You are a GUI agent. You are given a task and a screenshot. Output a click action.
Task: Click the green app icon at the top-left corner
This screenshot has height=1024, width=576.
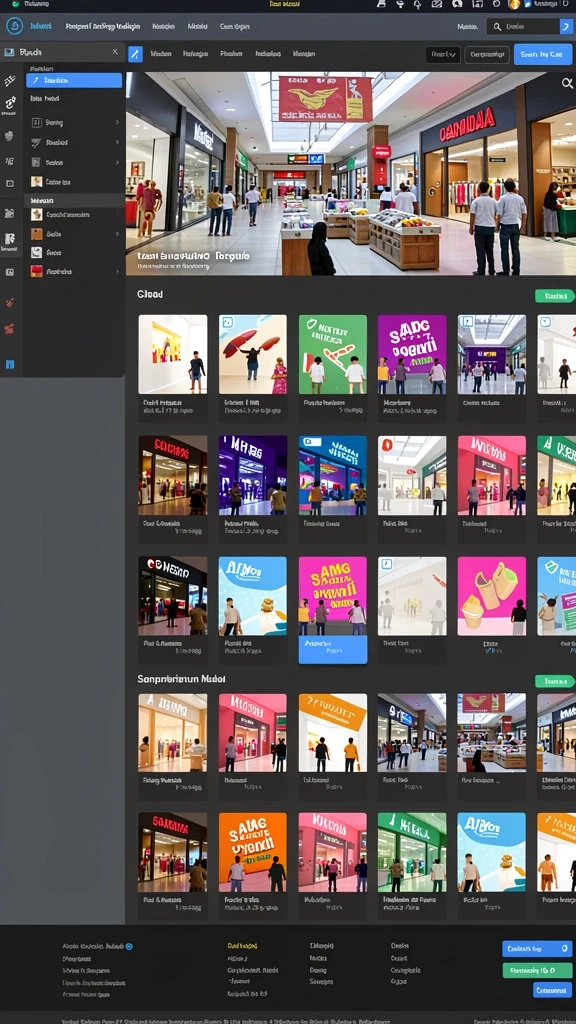(15, 4)
